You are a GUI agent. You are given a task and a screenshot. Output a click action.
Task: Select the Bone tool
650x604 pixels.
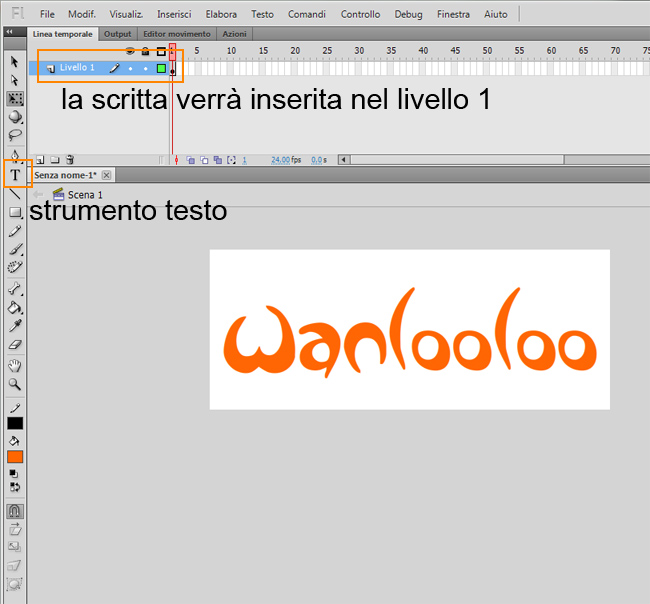pos(15,289)
